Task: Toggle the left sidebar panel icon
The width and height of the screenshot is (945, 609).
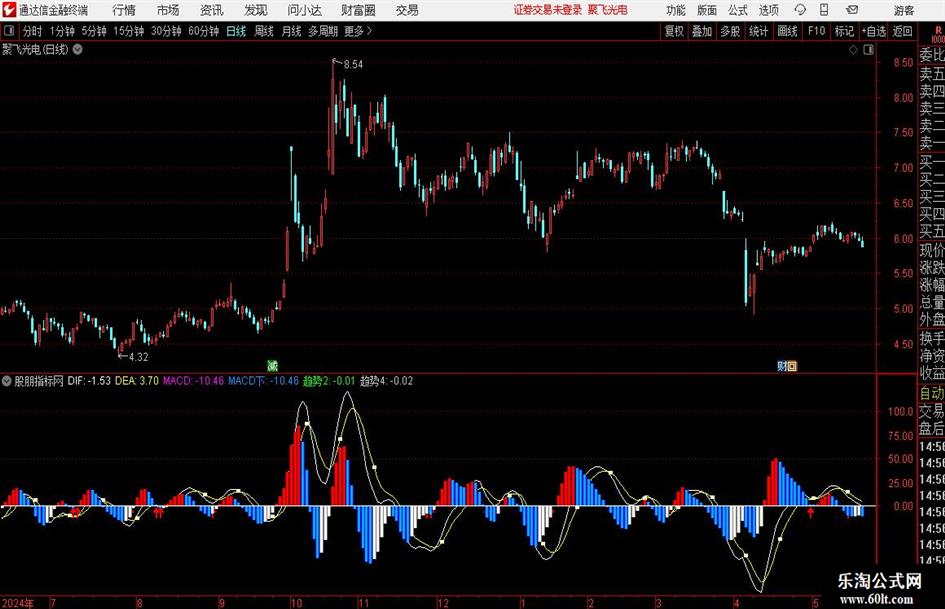Action: 9,31
